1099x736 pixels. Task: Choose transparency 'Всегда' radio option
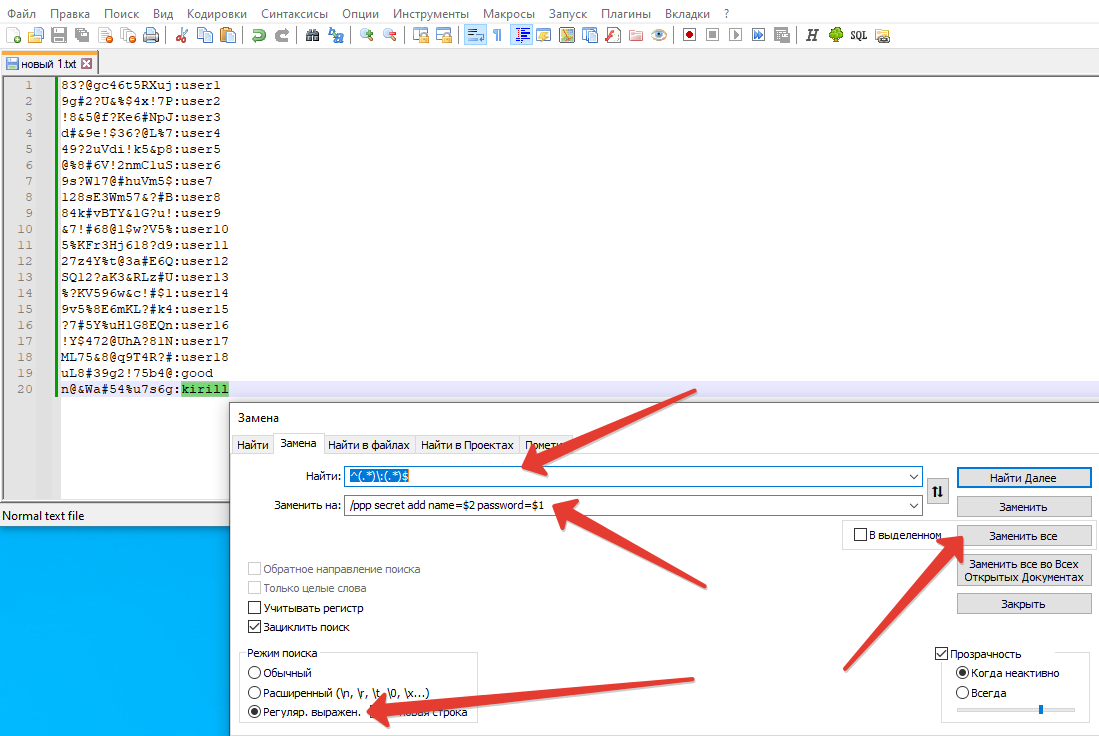[x=962, y=693]
